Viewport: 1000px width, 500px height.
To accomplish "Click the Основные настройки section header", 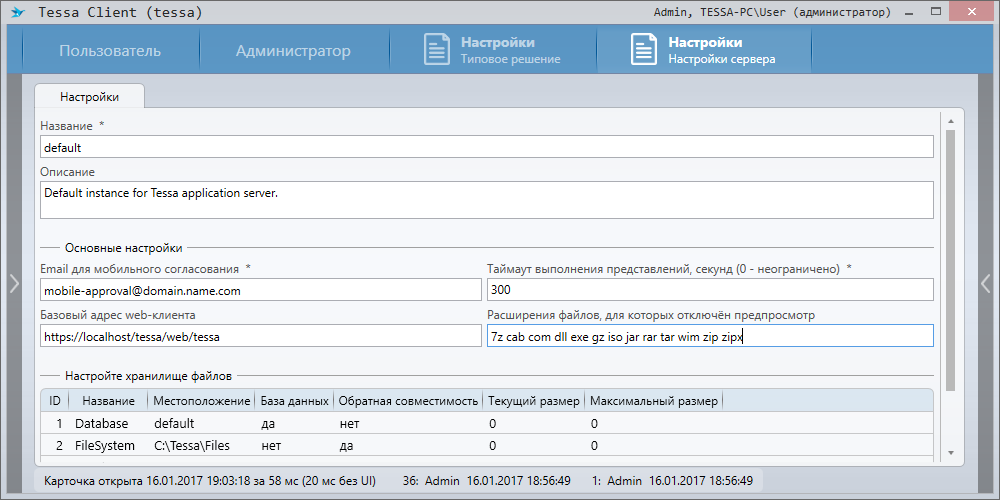I will click(124, 247).
